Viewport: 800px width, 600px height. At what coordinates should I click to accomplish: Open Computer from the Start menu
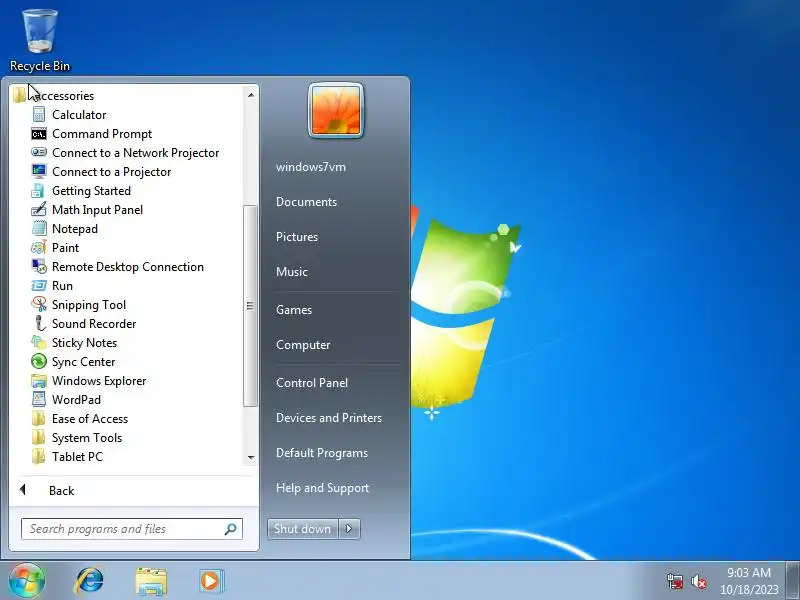pyautogui.click(x=303, y=345)
